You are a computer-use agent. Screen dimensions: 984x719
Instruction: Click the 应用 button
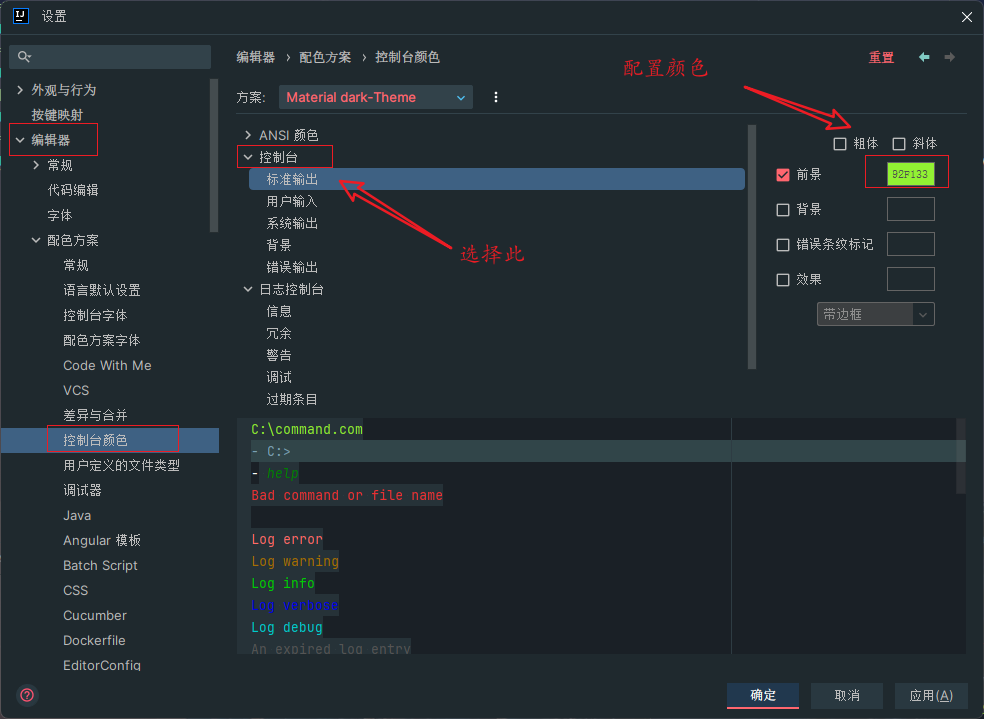(x=930, y=695)
